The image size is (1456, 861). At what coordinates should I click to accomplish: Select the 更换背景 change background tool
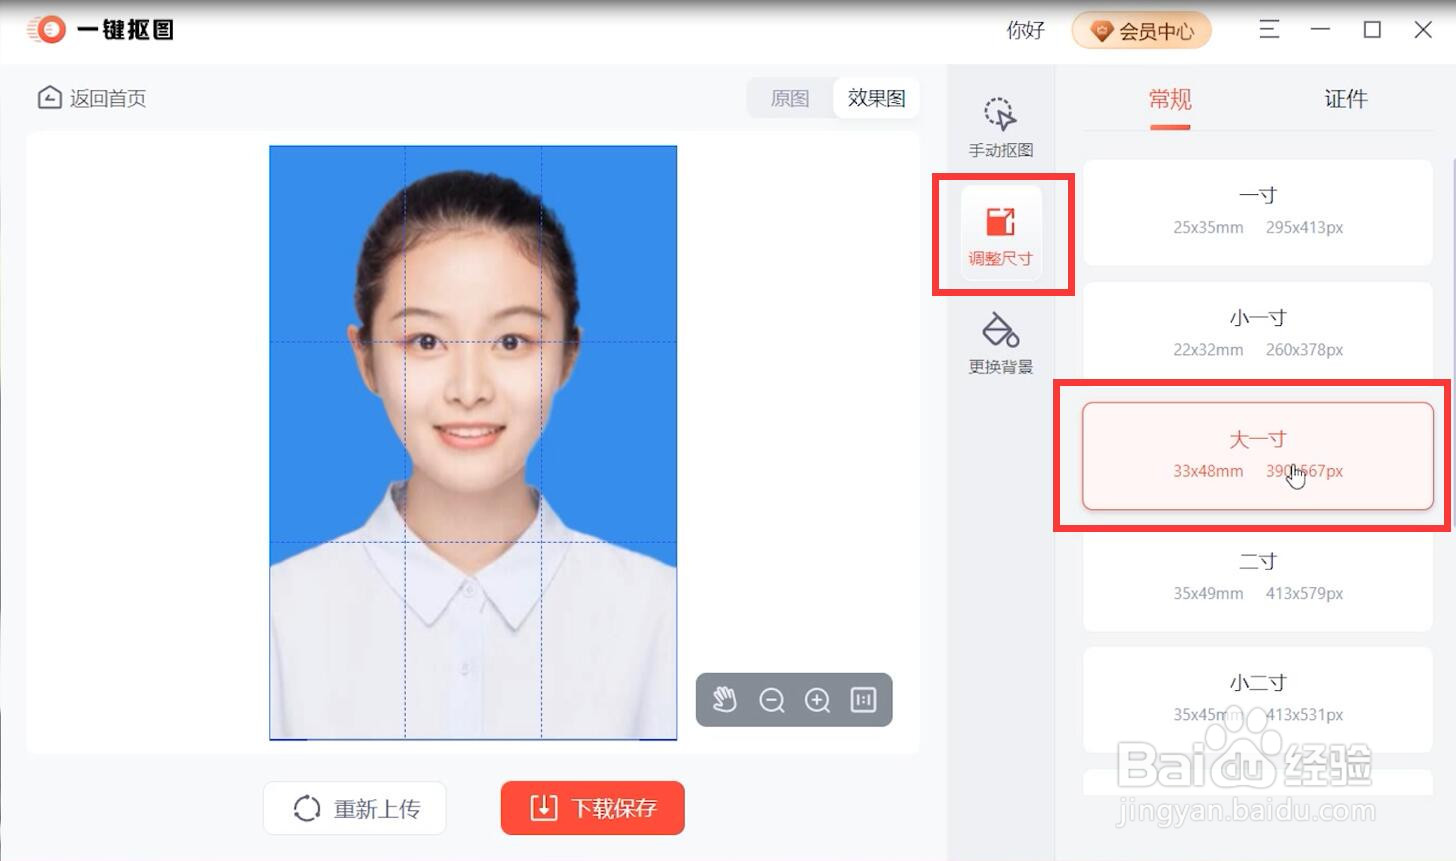point(999,343)
